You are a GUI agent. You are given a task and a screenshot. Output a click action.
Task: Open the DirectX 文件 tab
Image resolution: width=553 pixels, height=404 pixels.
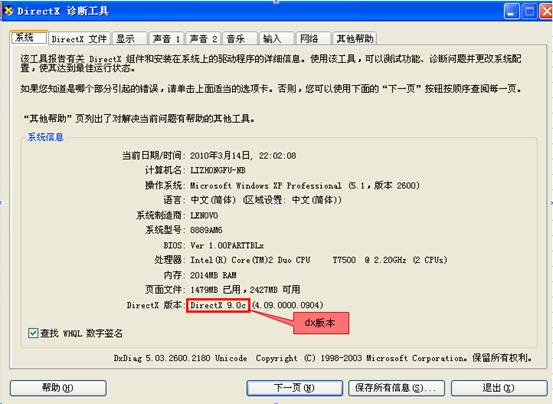point(79,38)
